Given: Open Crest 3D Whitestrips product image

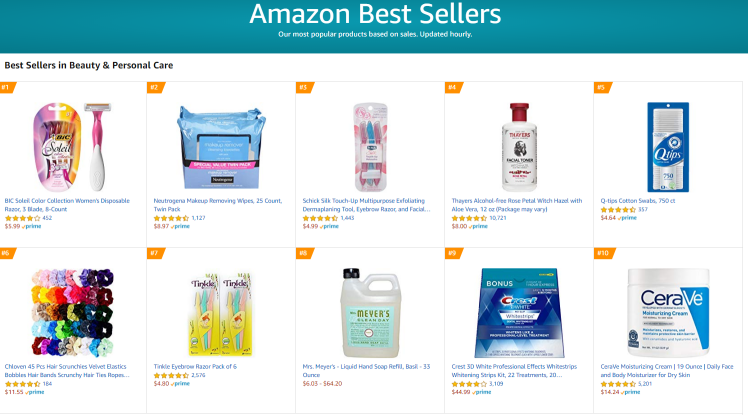Looking at the screenshot, I should tap(519, 312).
